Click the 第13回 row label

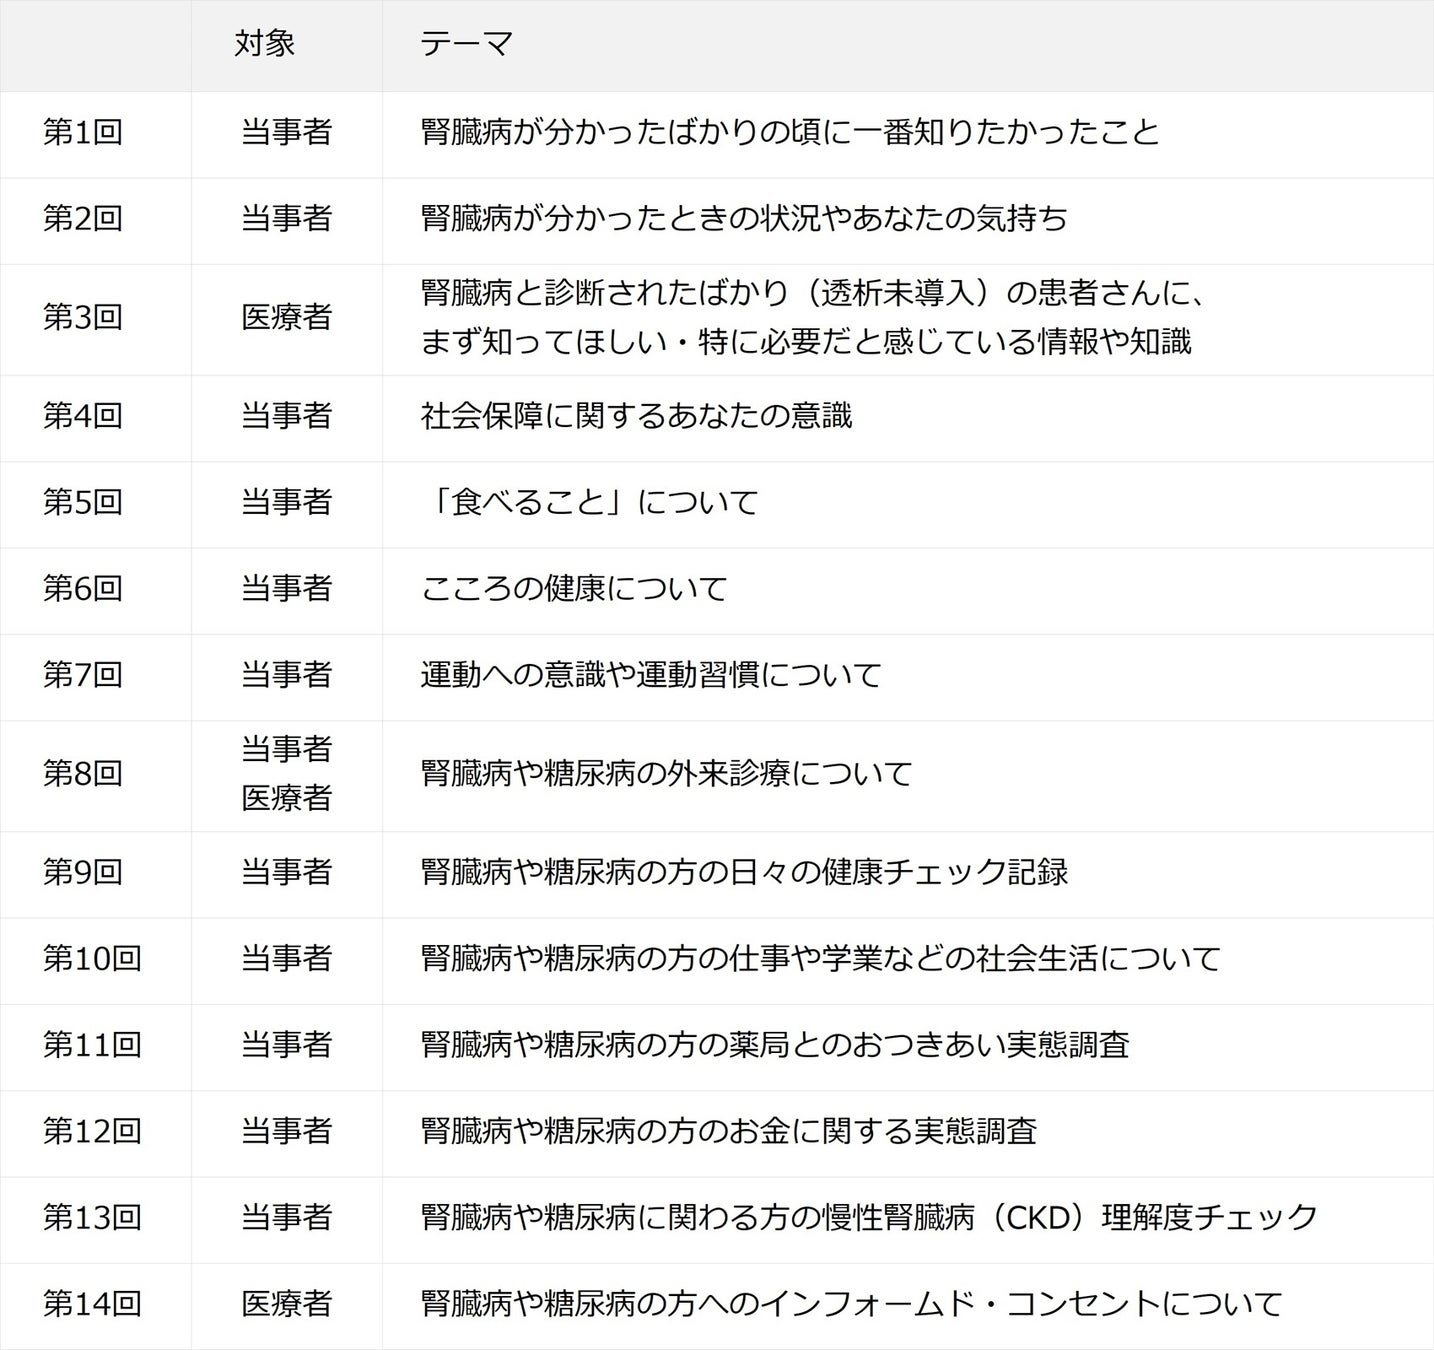coord(92,1217)
